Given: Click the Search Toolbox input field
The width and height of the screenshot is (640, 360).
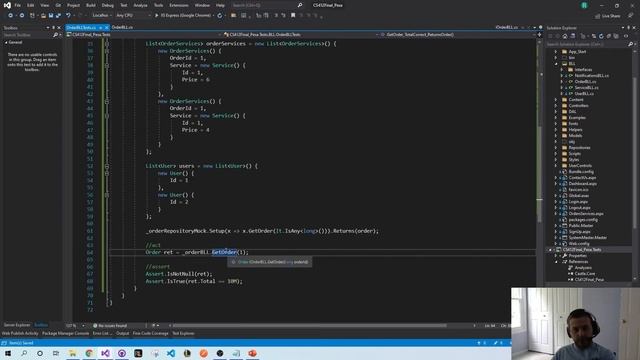Looking at the screenshot, I should 27,35.
